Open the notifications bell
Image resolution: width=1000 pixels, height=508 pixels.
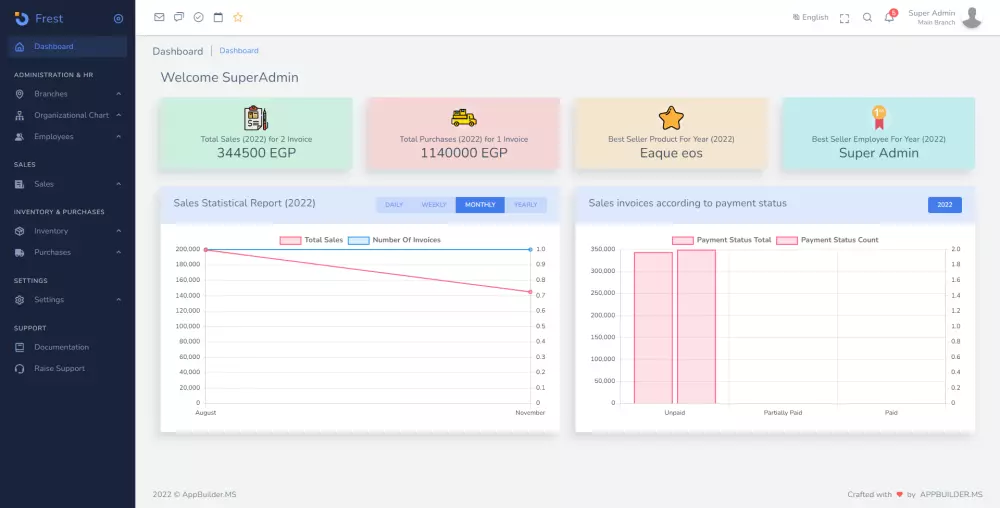(889, 17)
